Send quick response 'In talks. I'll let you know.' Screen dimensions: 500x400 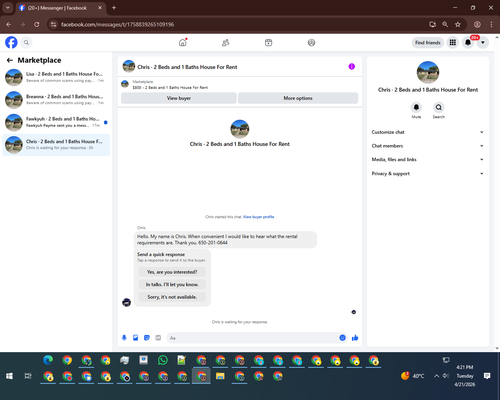click(172, 284)
